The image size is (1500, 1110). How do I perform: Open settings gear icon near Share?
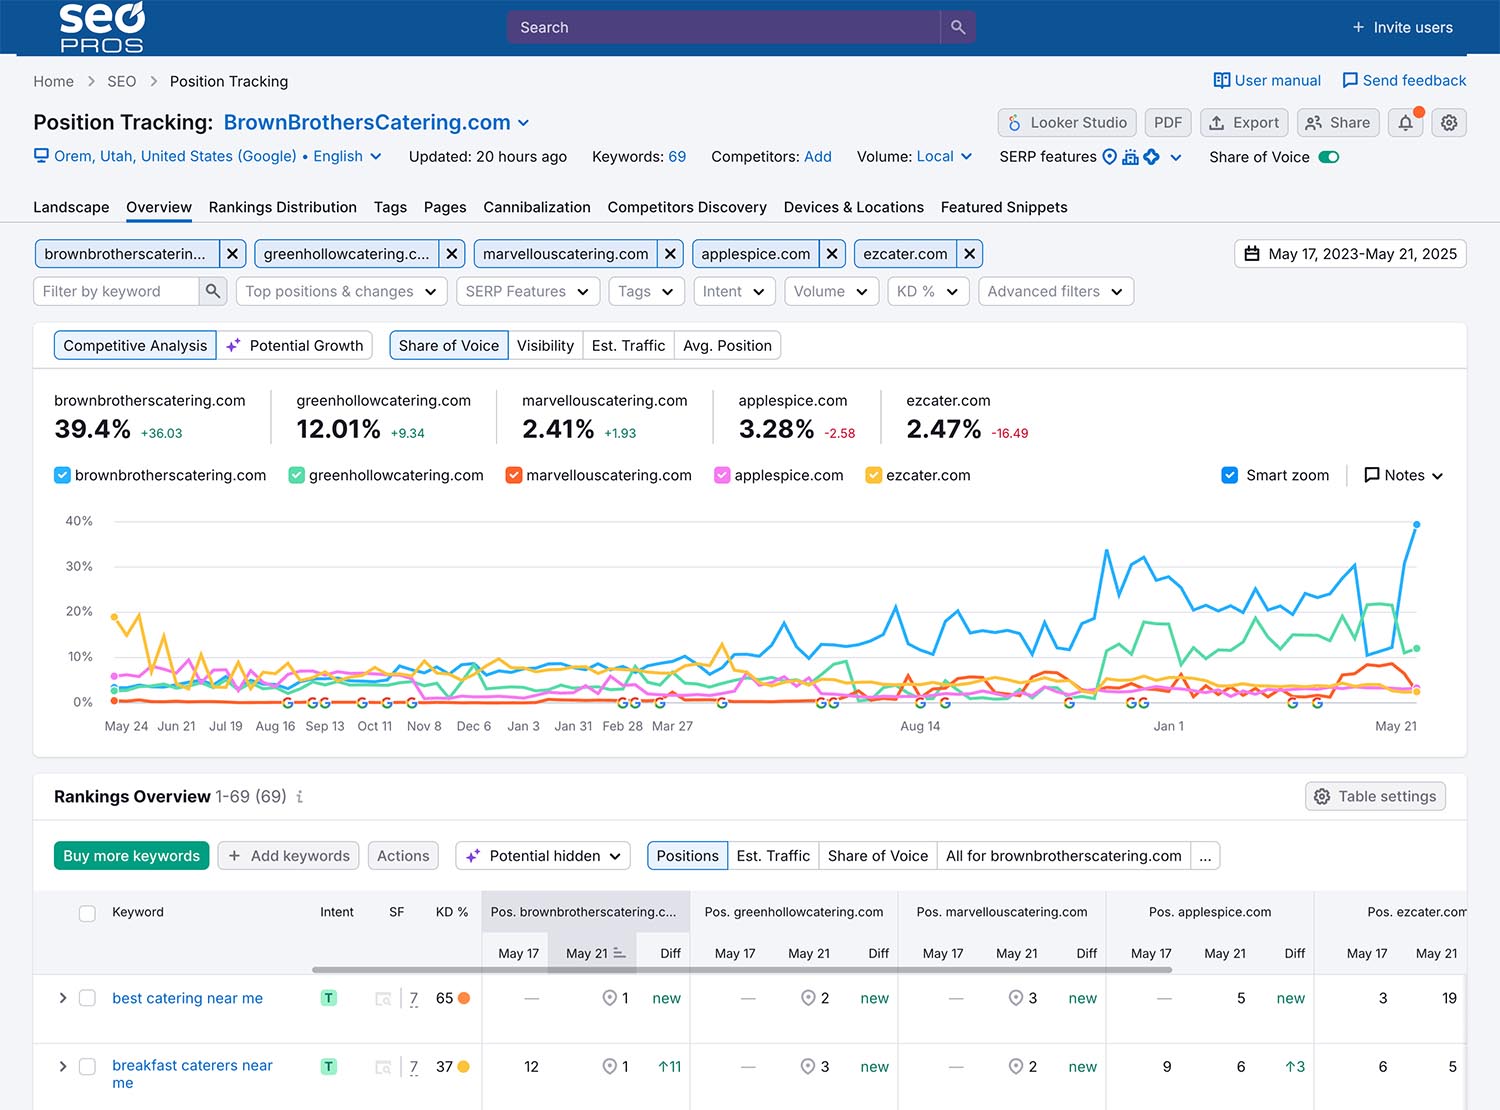(1449, 123)
